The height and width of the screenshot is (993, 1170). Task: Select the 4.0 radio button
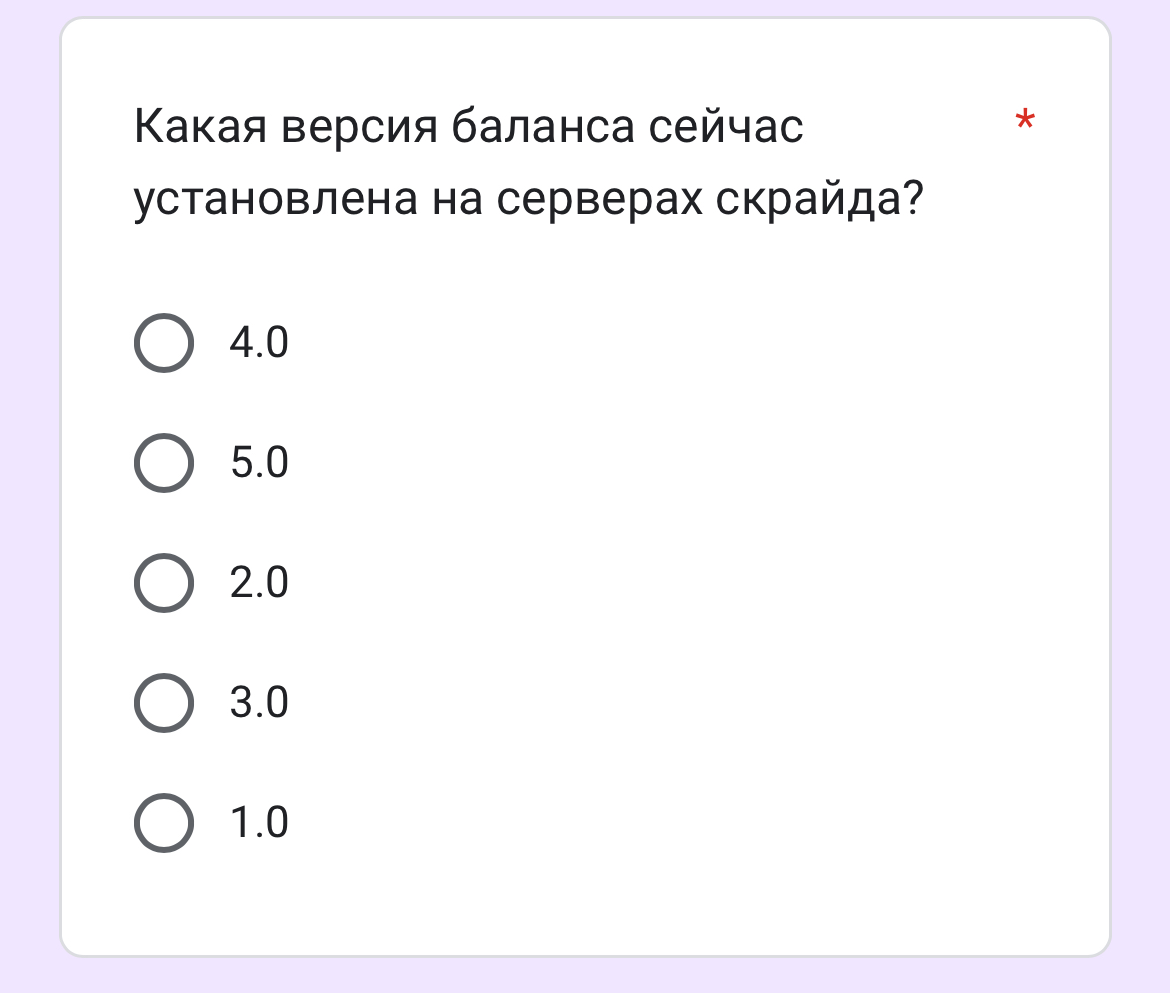click(x=162, y=344)
